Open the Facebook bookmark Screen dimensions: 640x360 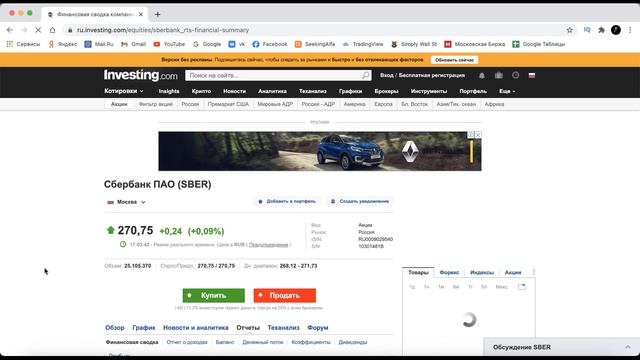(270, 44)
